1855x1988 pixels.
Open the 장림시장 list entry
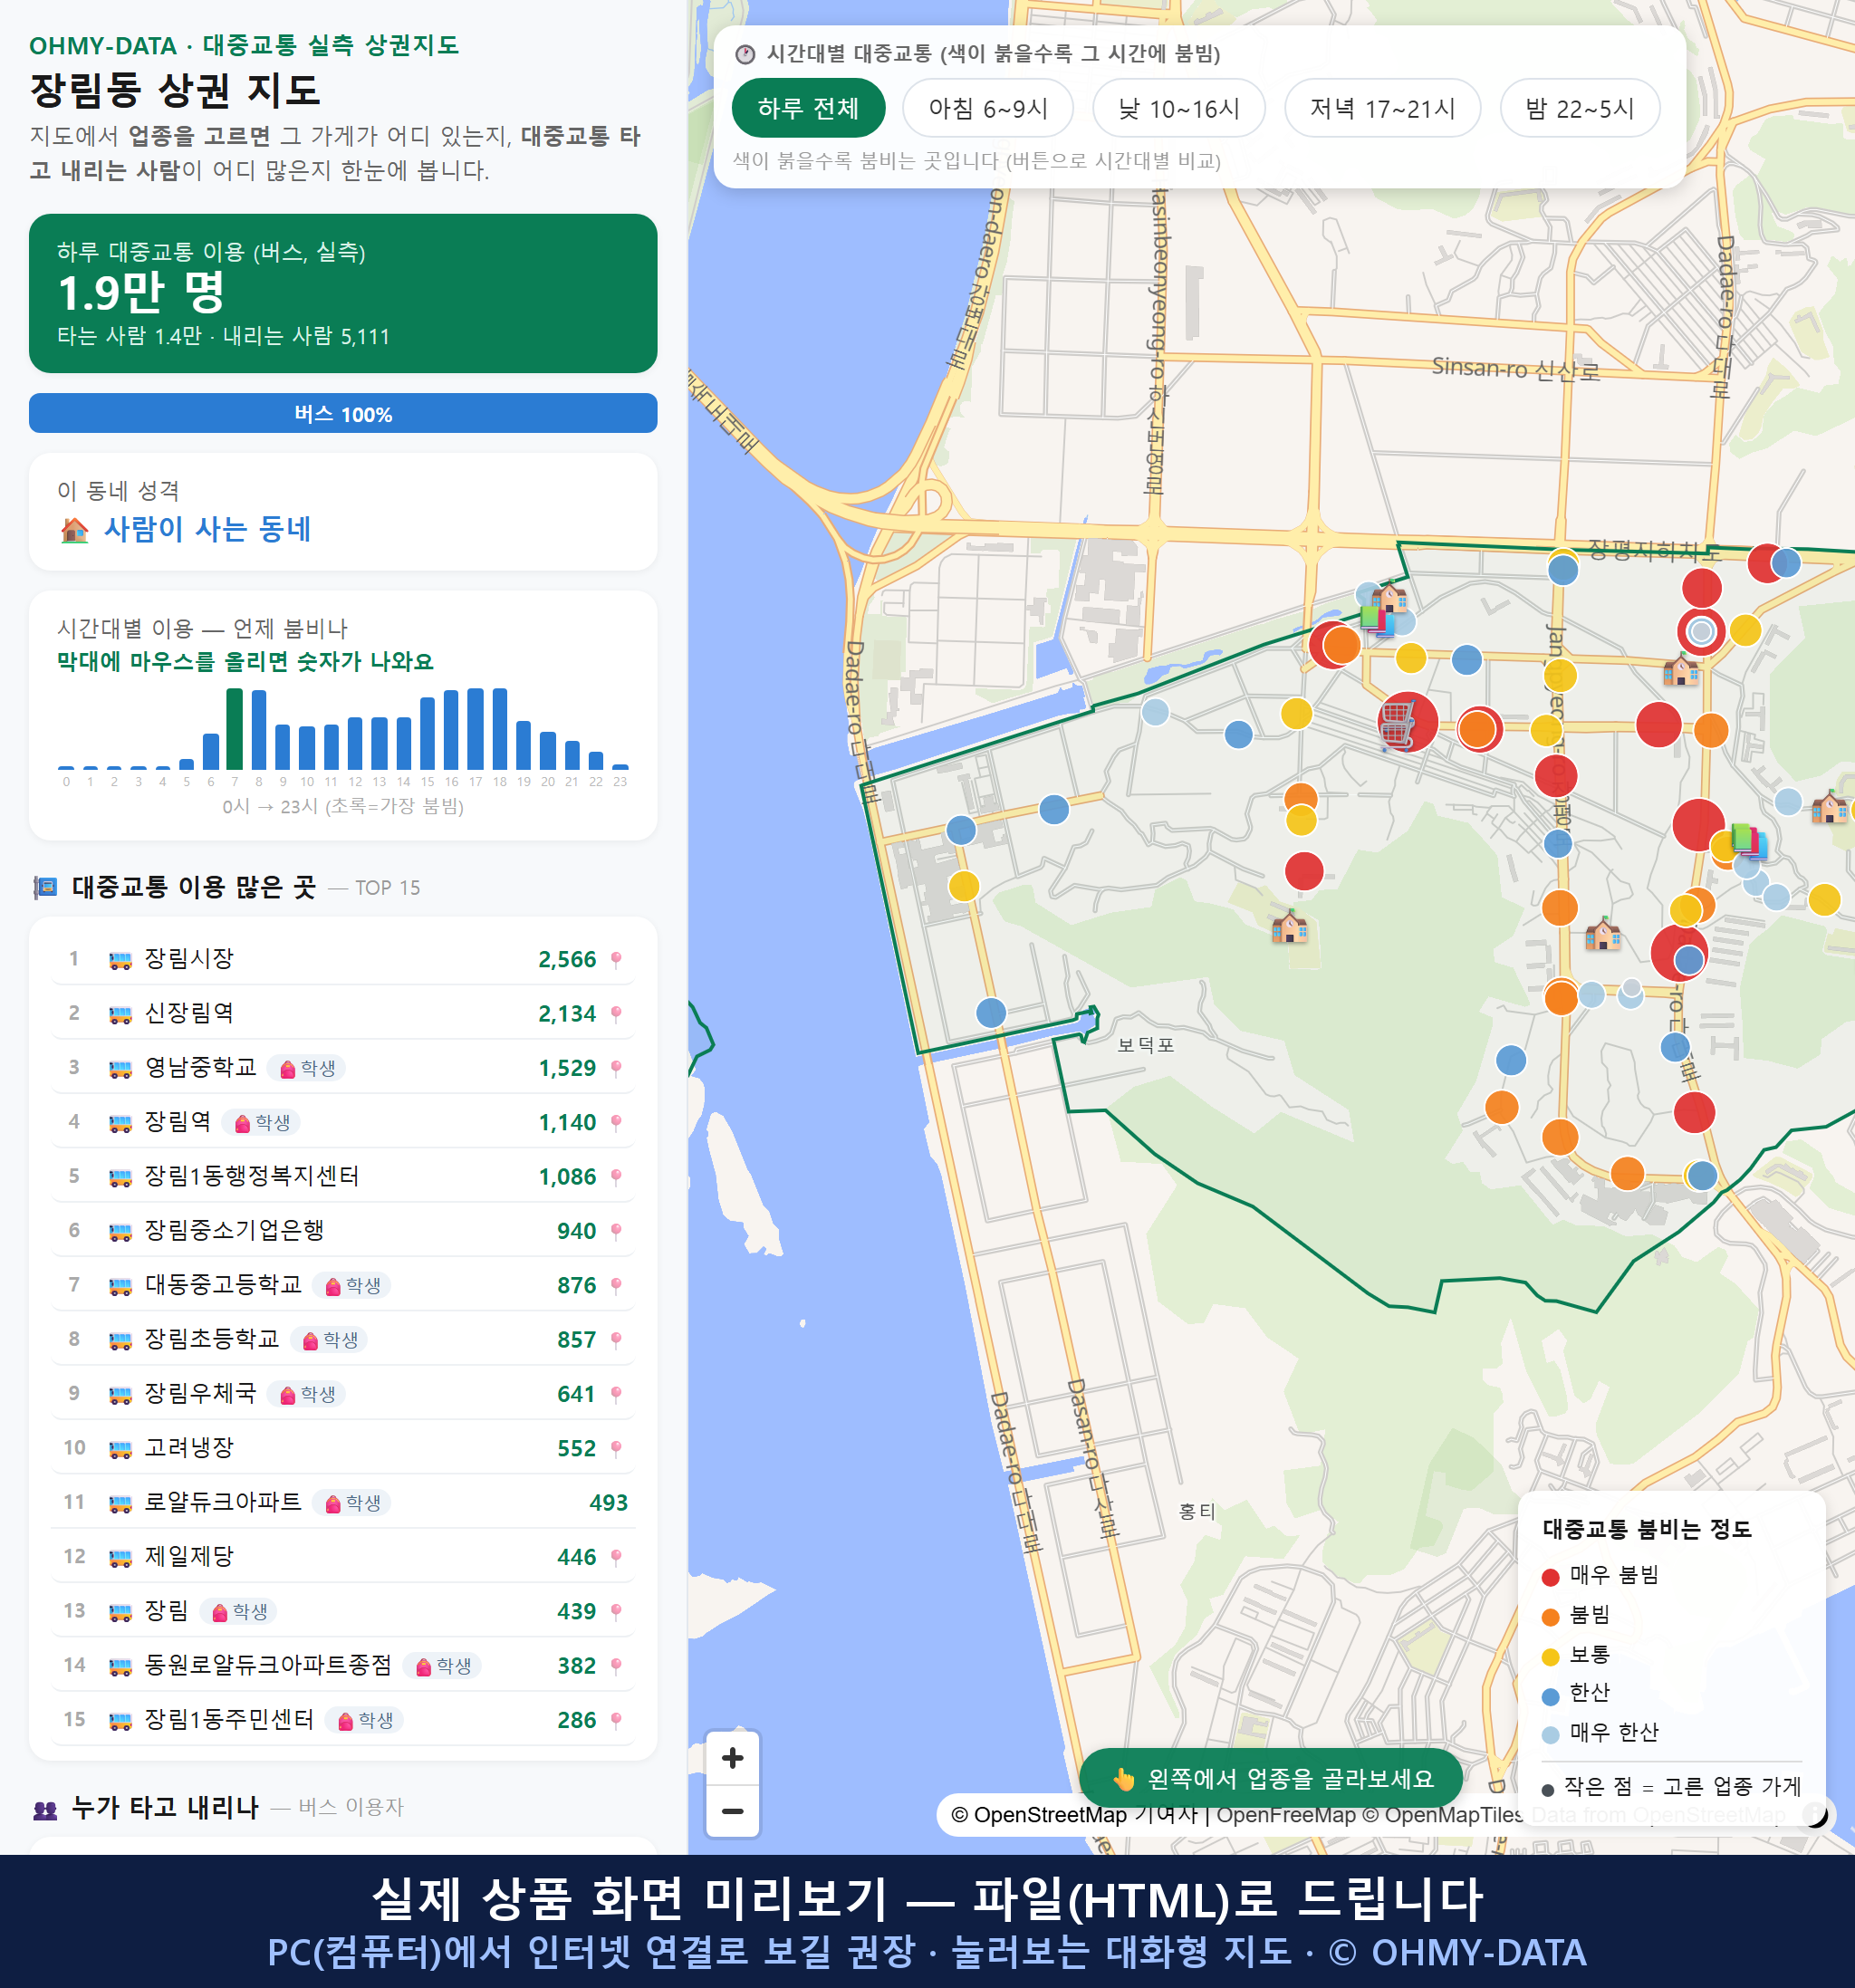342,959
